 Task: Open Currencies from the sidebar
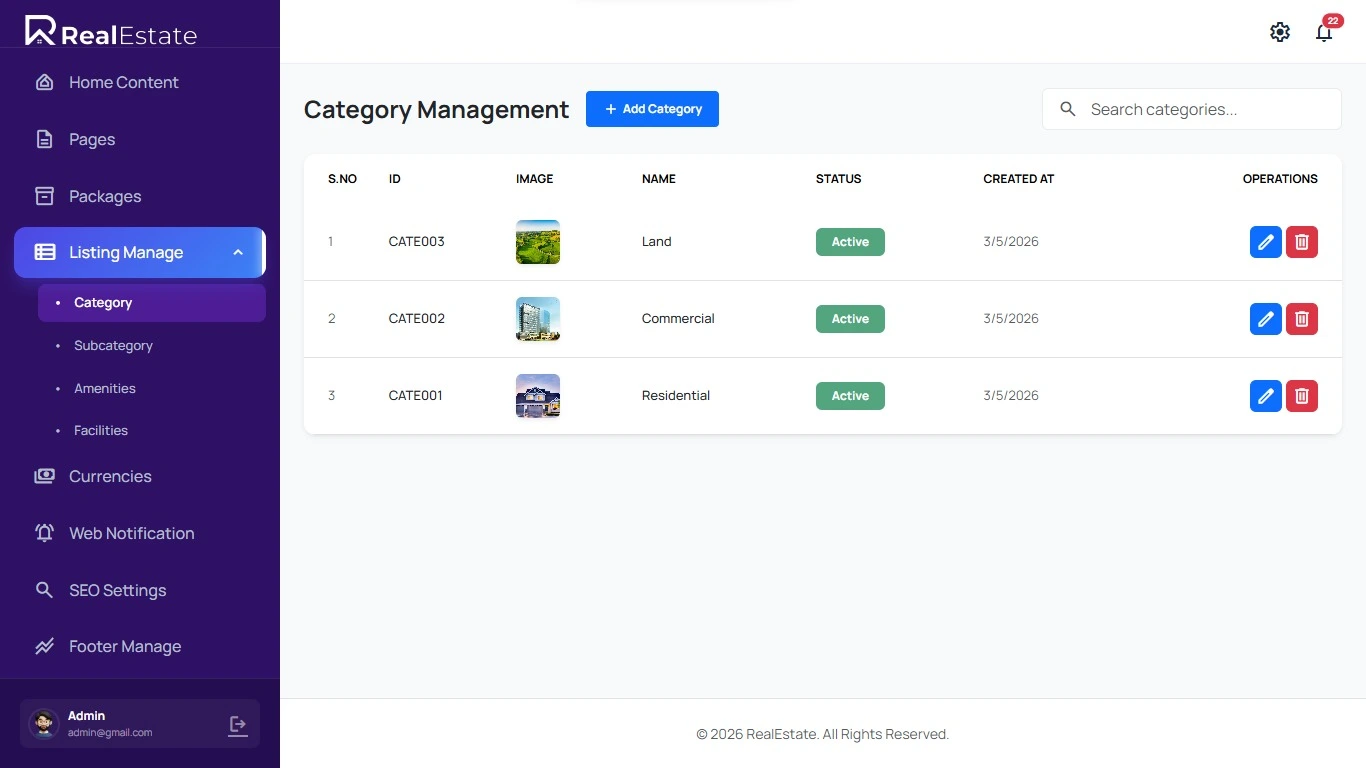point(110,477)
